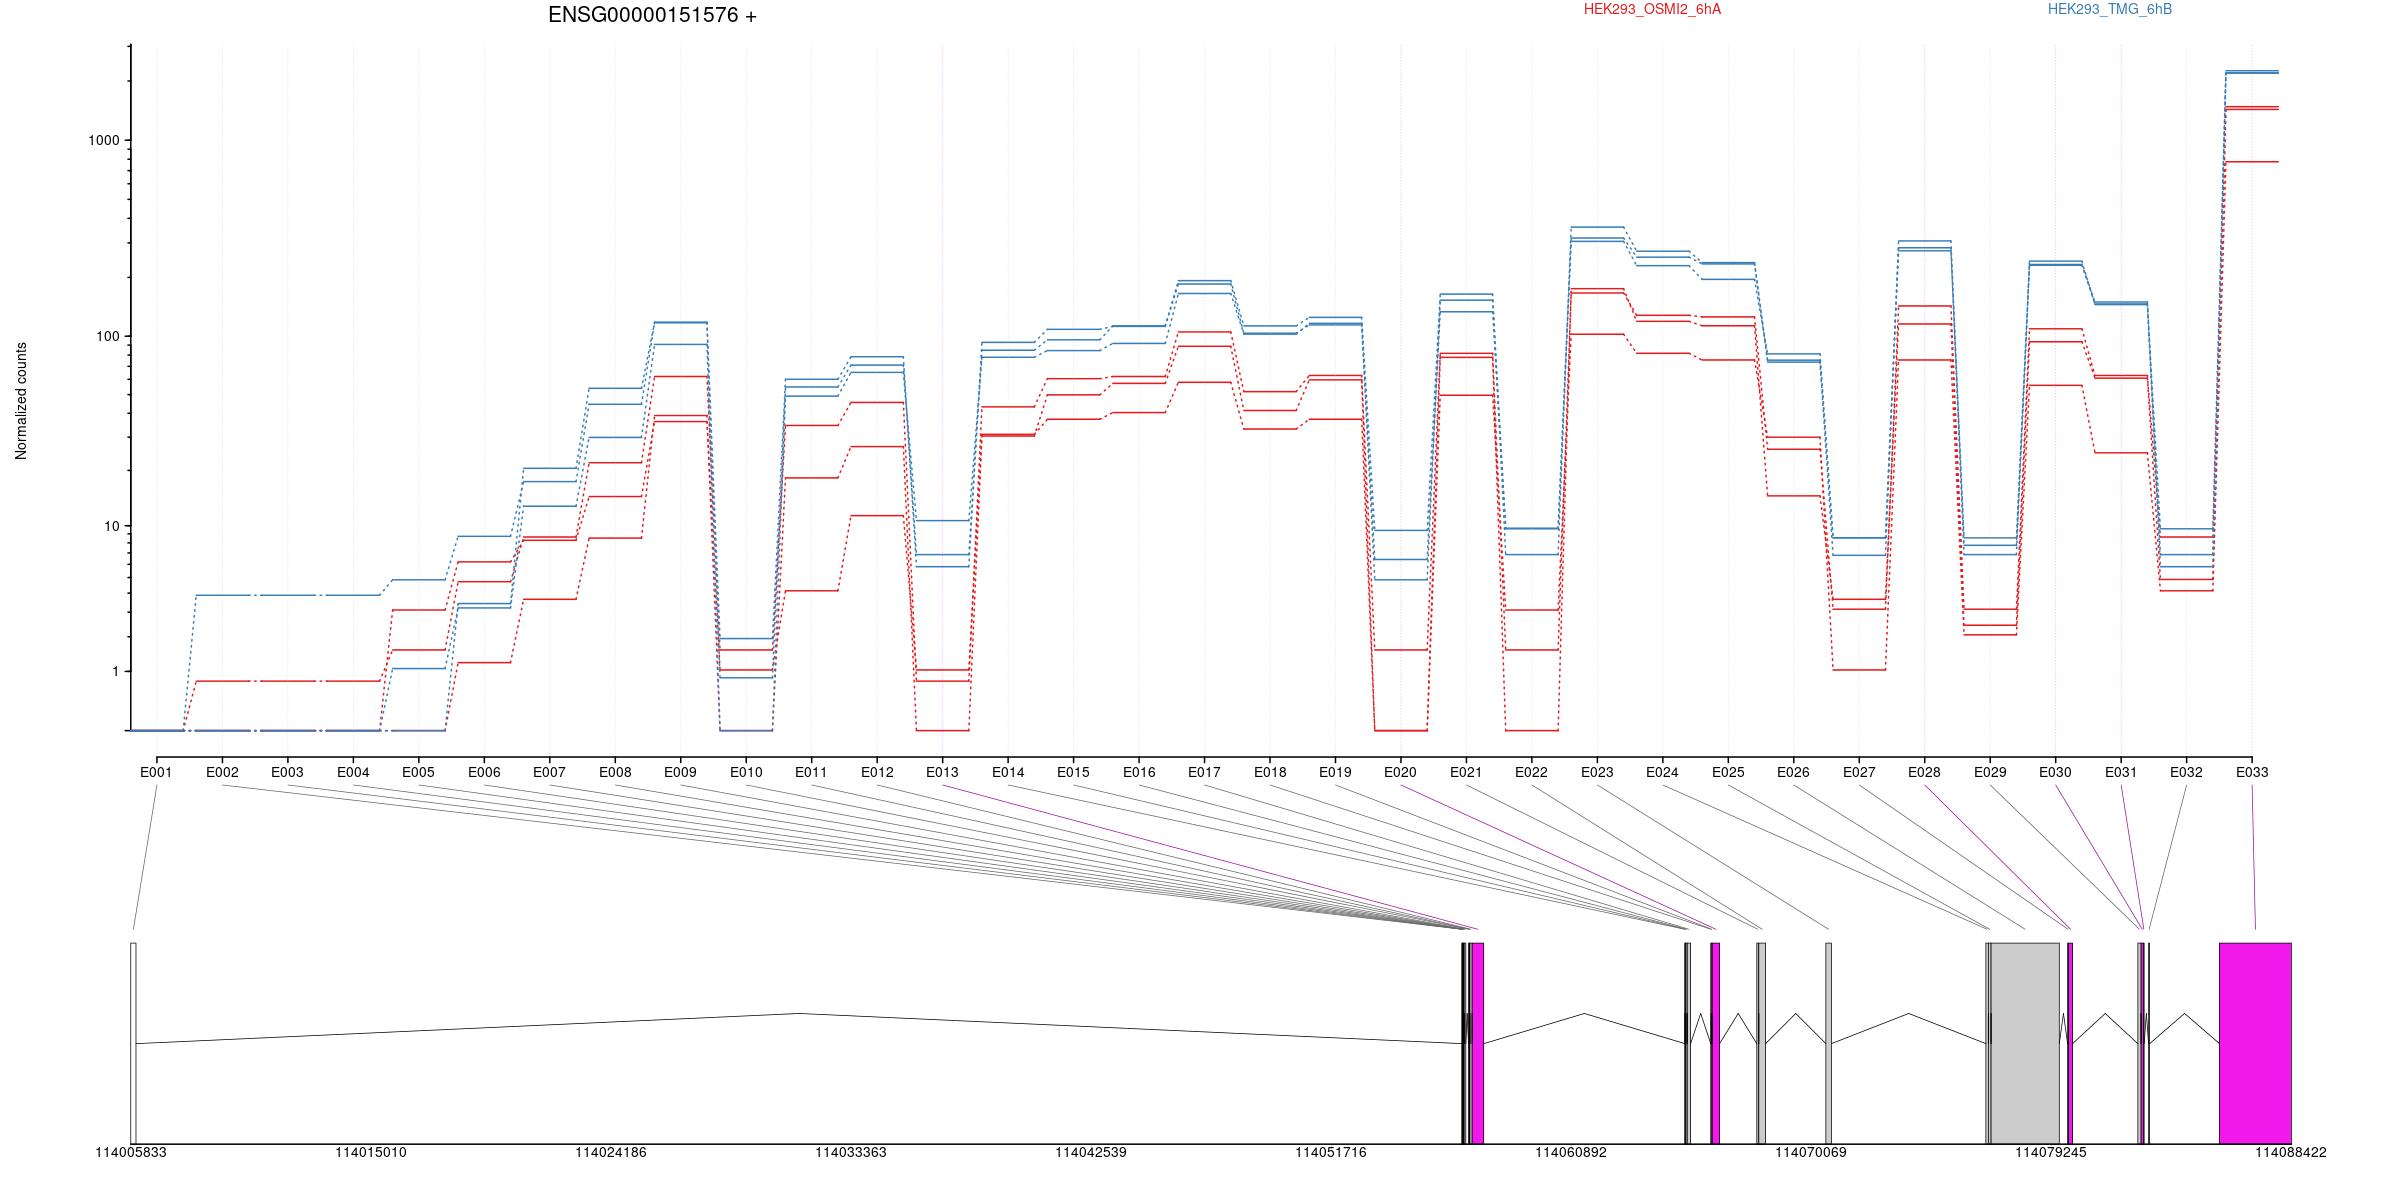
Task: Click exon label E023
Action: 1597,772
